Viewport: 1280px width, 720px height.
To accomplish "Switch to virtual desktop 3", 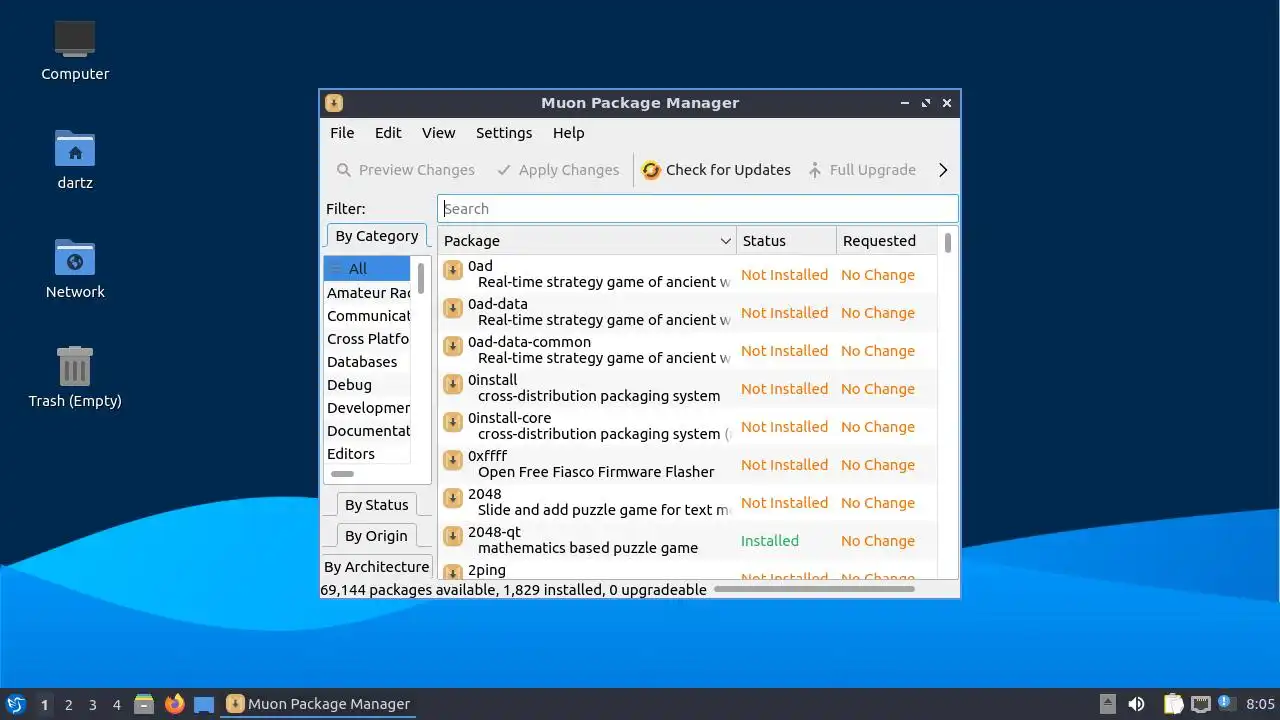I will [x=93, y=705].
